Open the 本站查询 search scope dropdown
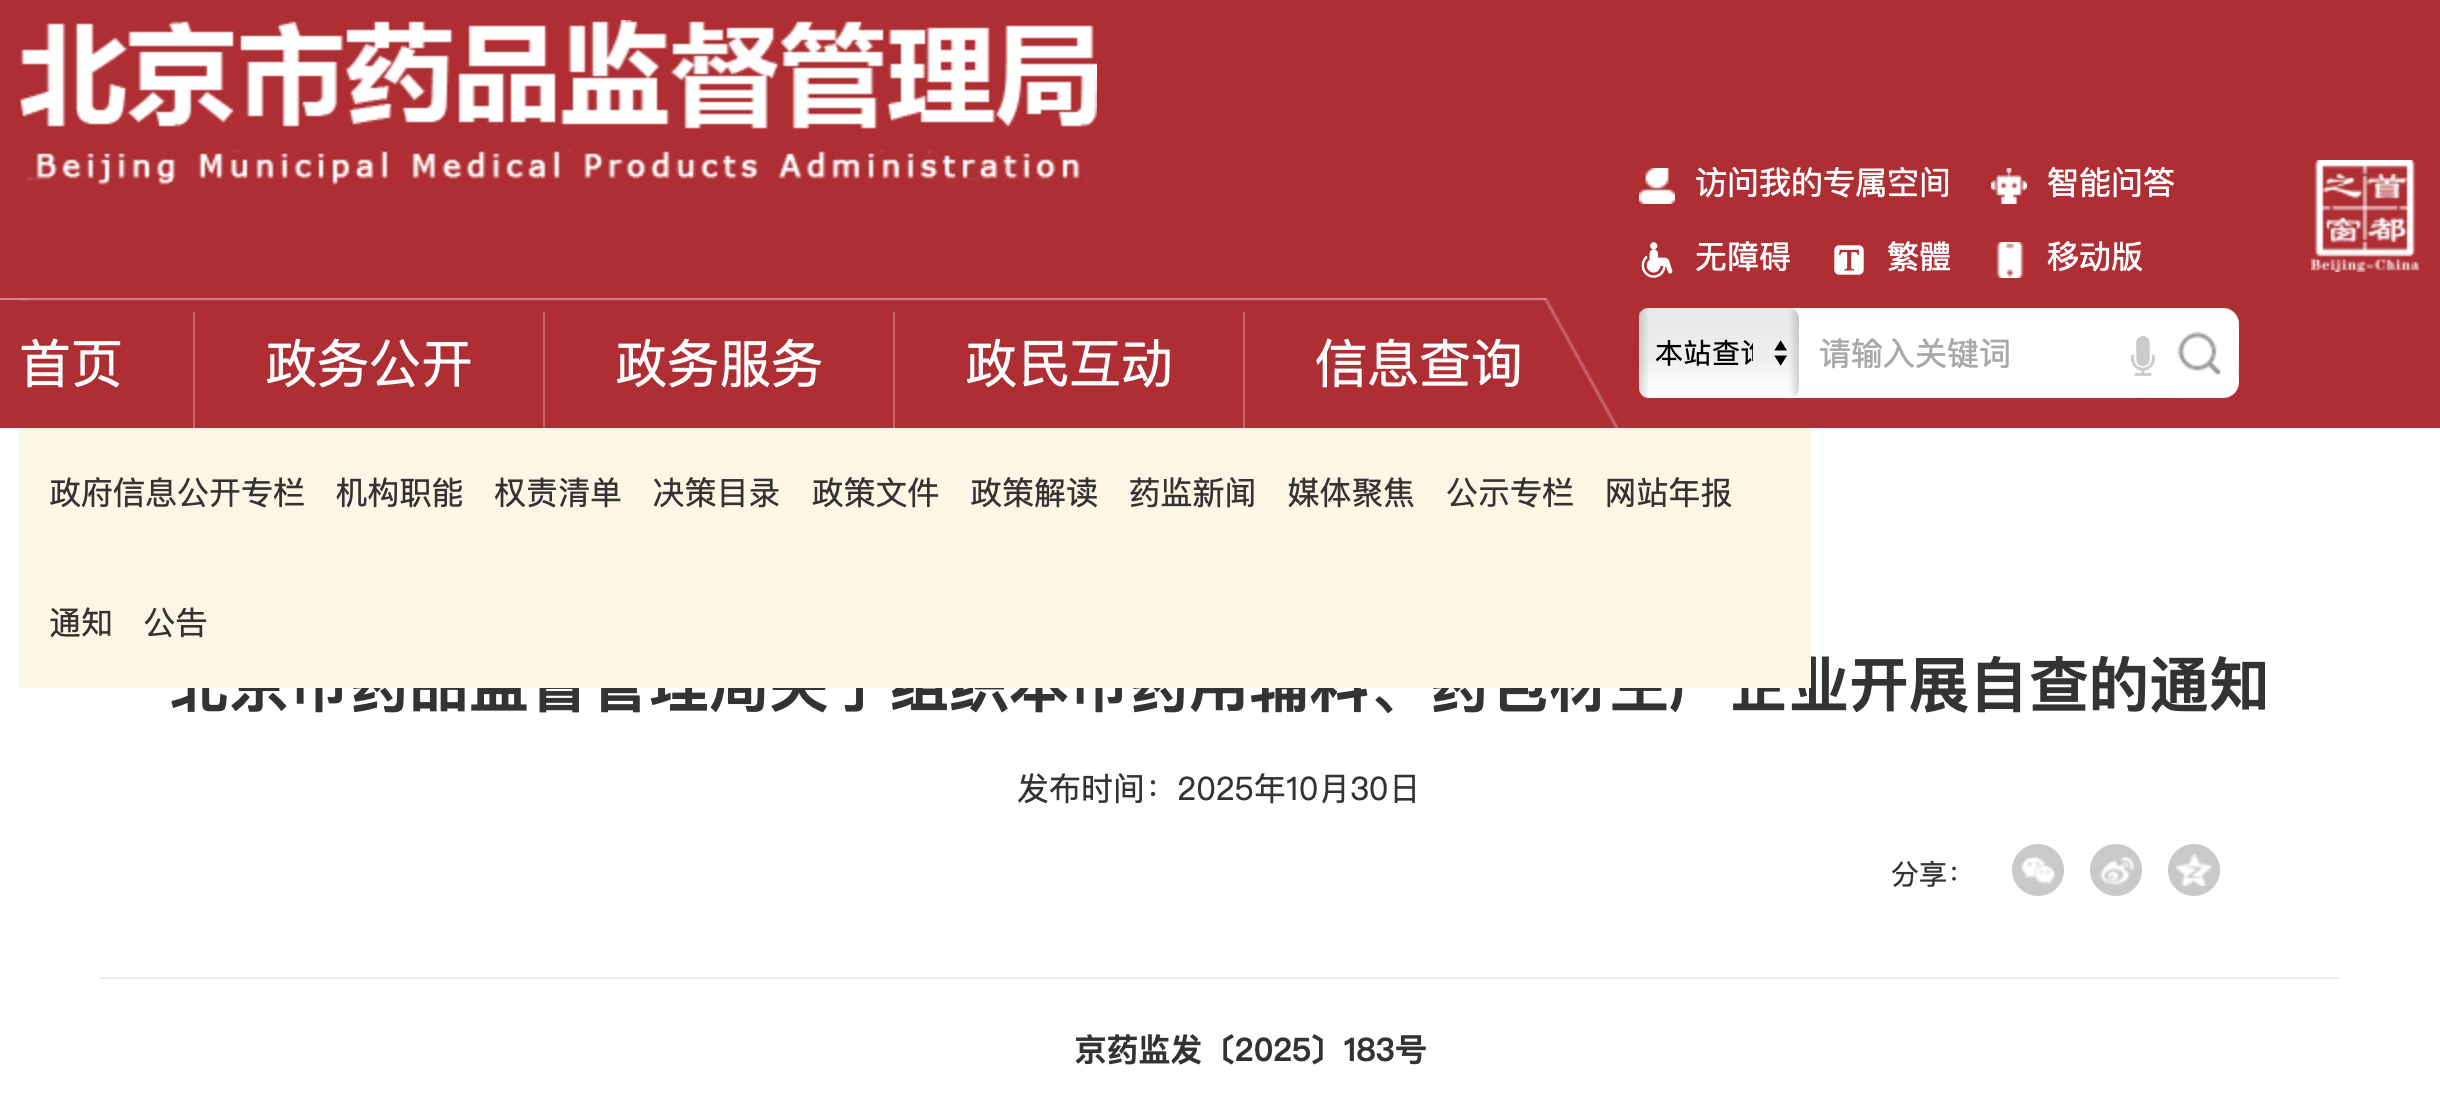 1720,353
